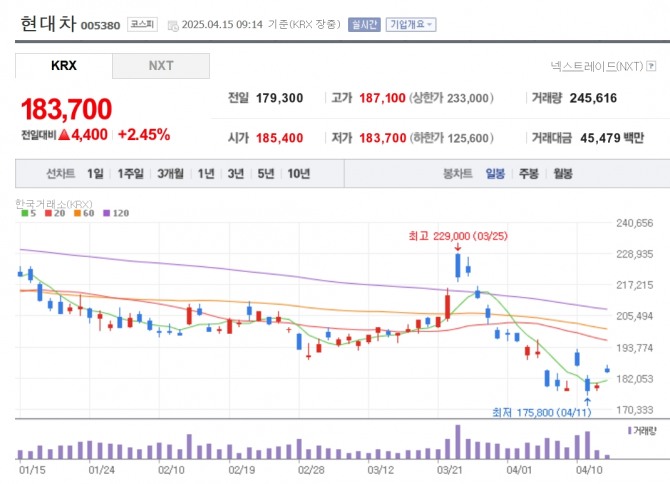
Task: Click the help icon next to 넥스트레이드(NXT)
Action: [x=651, y=66]
